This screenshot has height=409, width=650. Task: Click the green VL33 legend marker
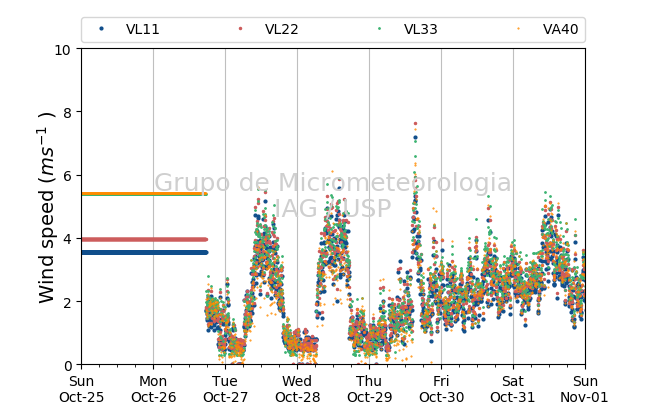point(380,29)
